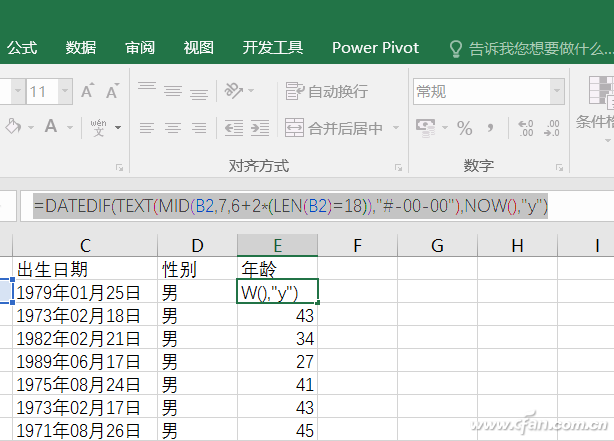The image size is (614, 441).
Task: Open the merge and center dropdown arrow
Action: pos(395,128)
